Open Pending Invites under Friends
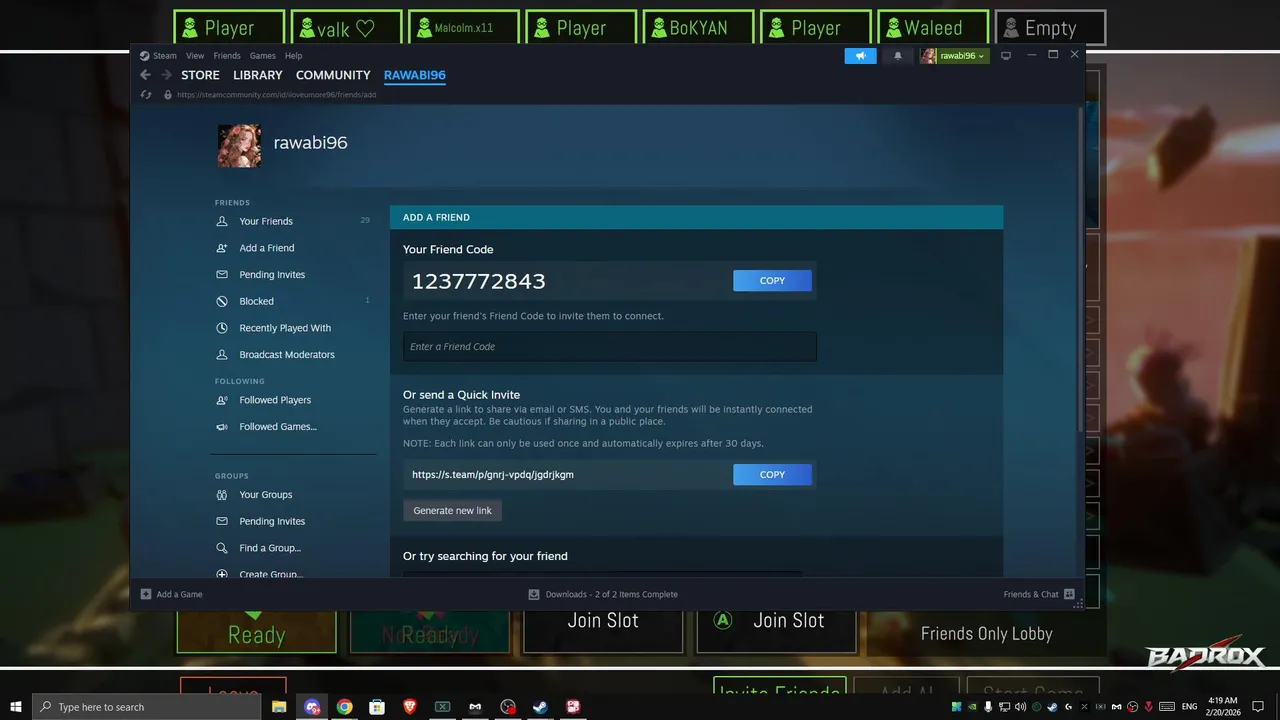This screenshot has height=720, width=1280. pyautogui.click(x=272, y=275)
